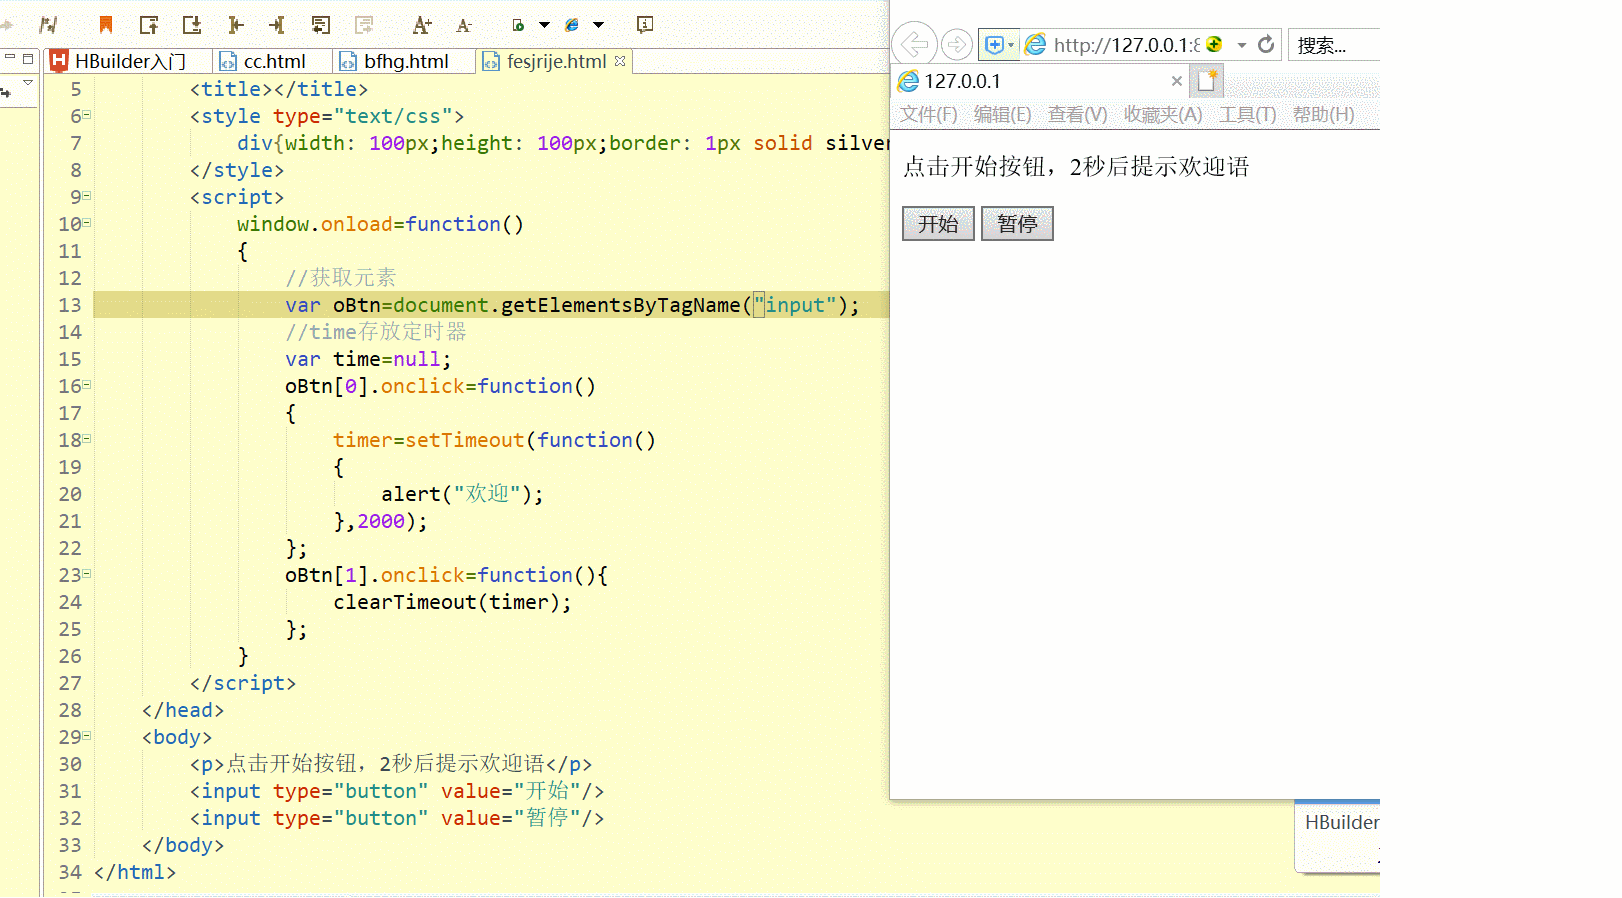
Task: Click the browser forward button
Action: (x=957, y=44)
